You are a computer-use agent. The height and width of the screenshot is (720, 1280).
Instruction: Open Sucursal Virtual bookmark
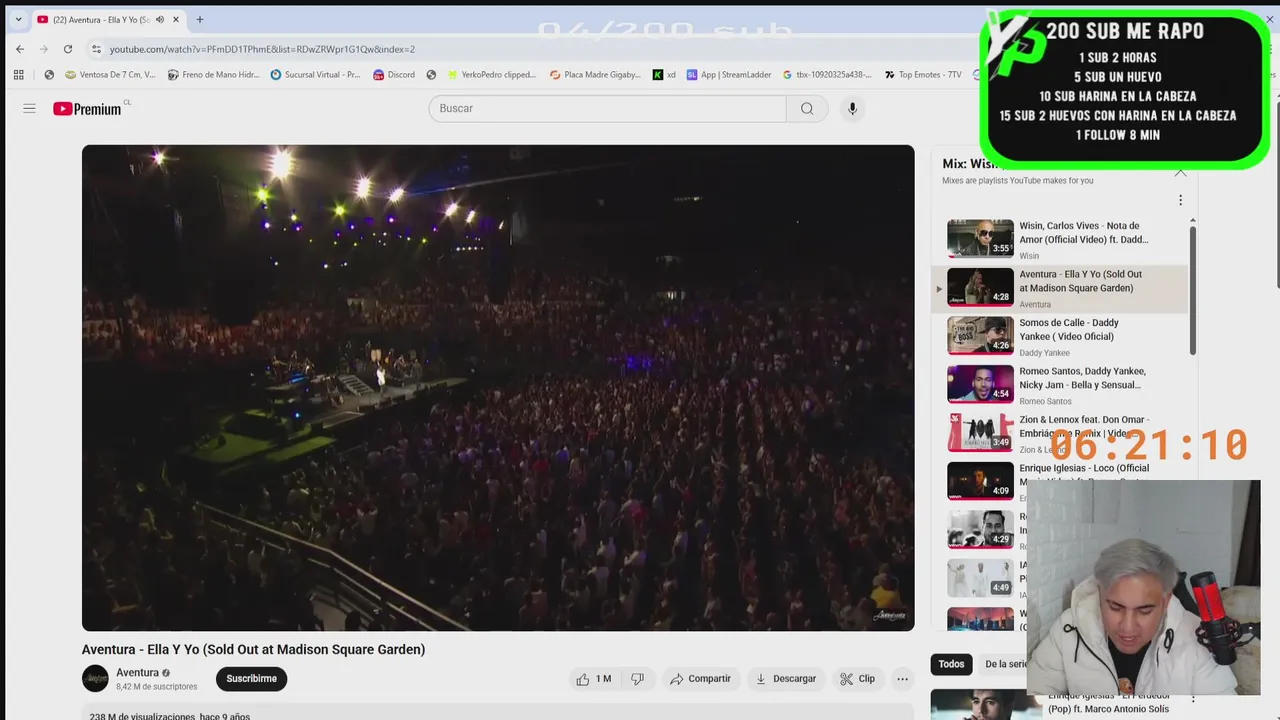315,75
